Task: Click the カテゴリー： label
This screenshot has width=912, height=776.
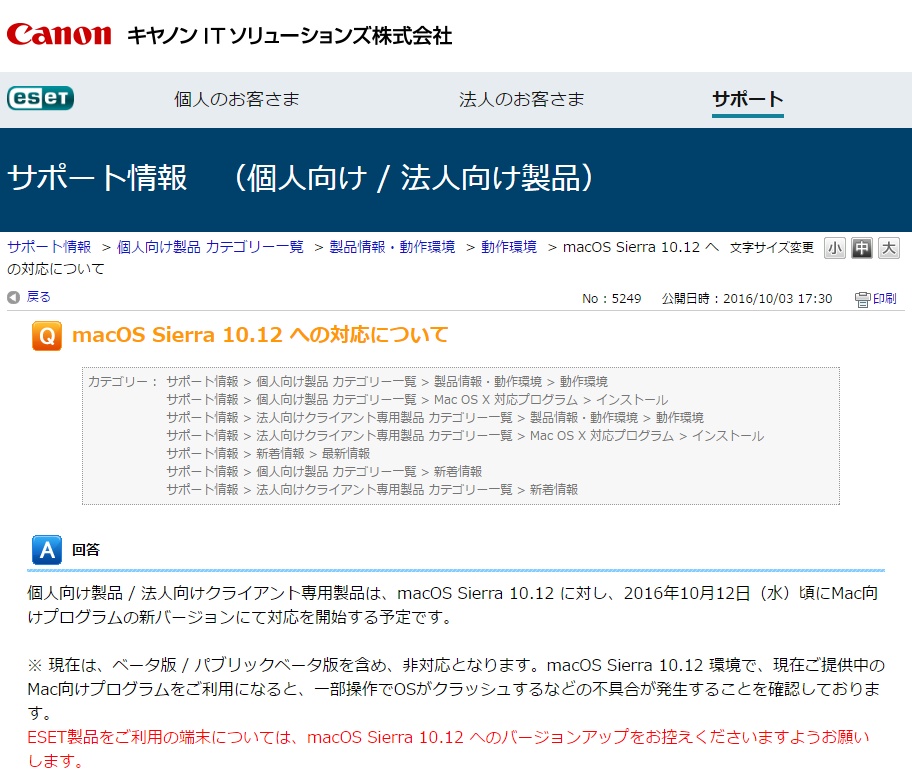Action: point(123,382)
